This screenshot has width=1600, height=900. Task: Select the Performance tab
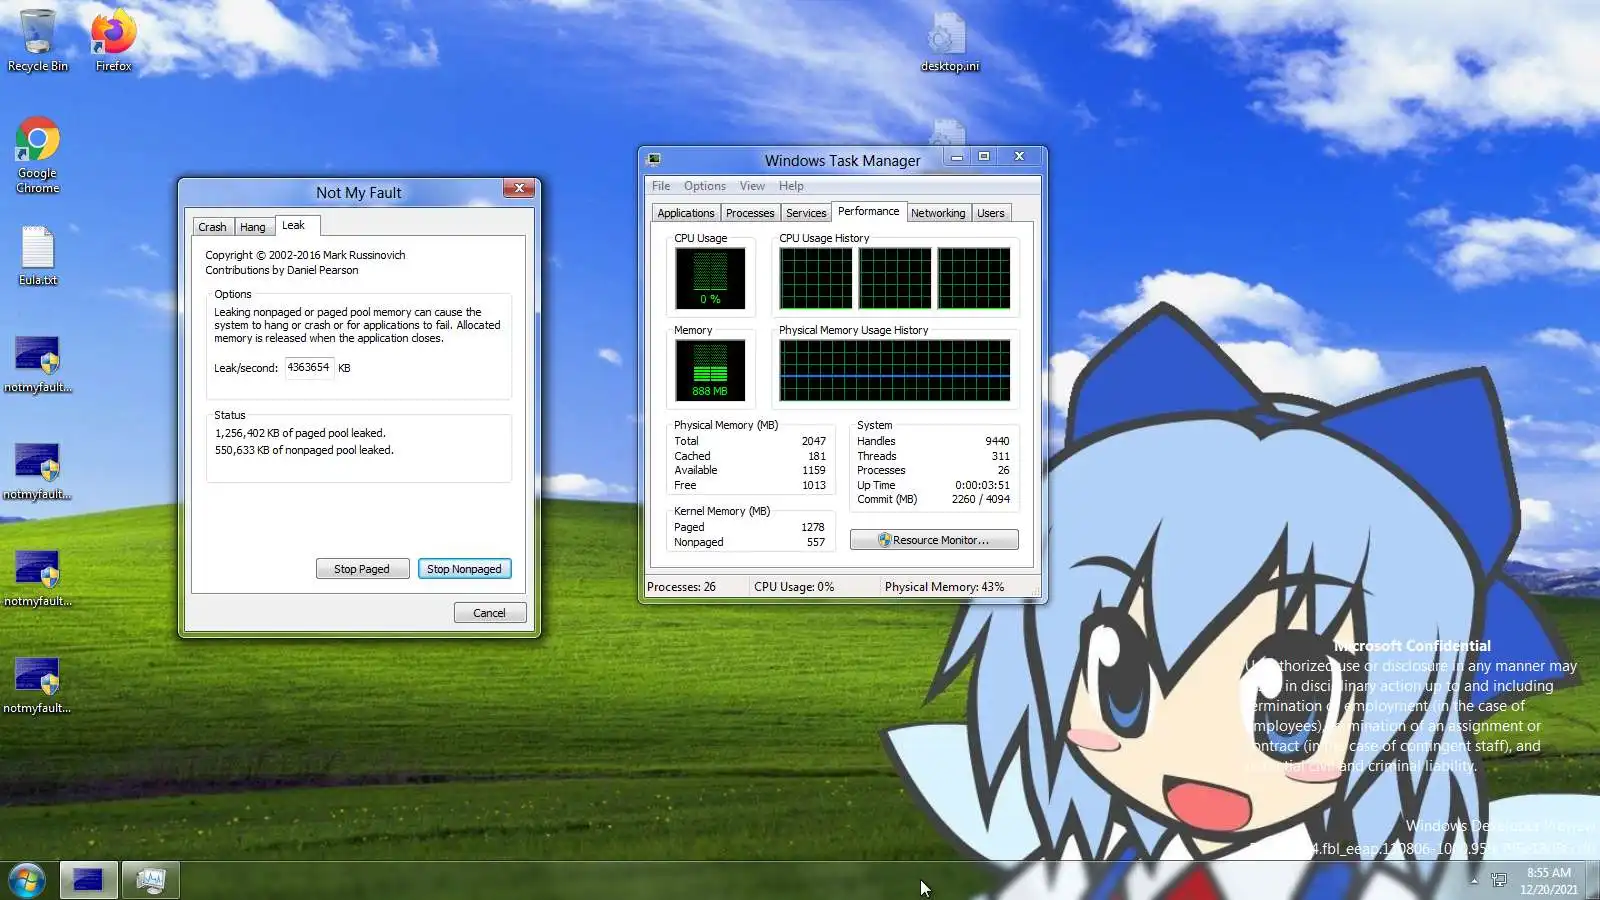click(x=868, y=211)
